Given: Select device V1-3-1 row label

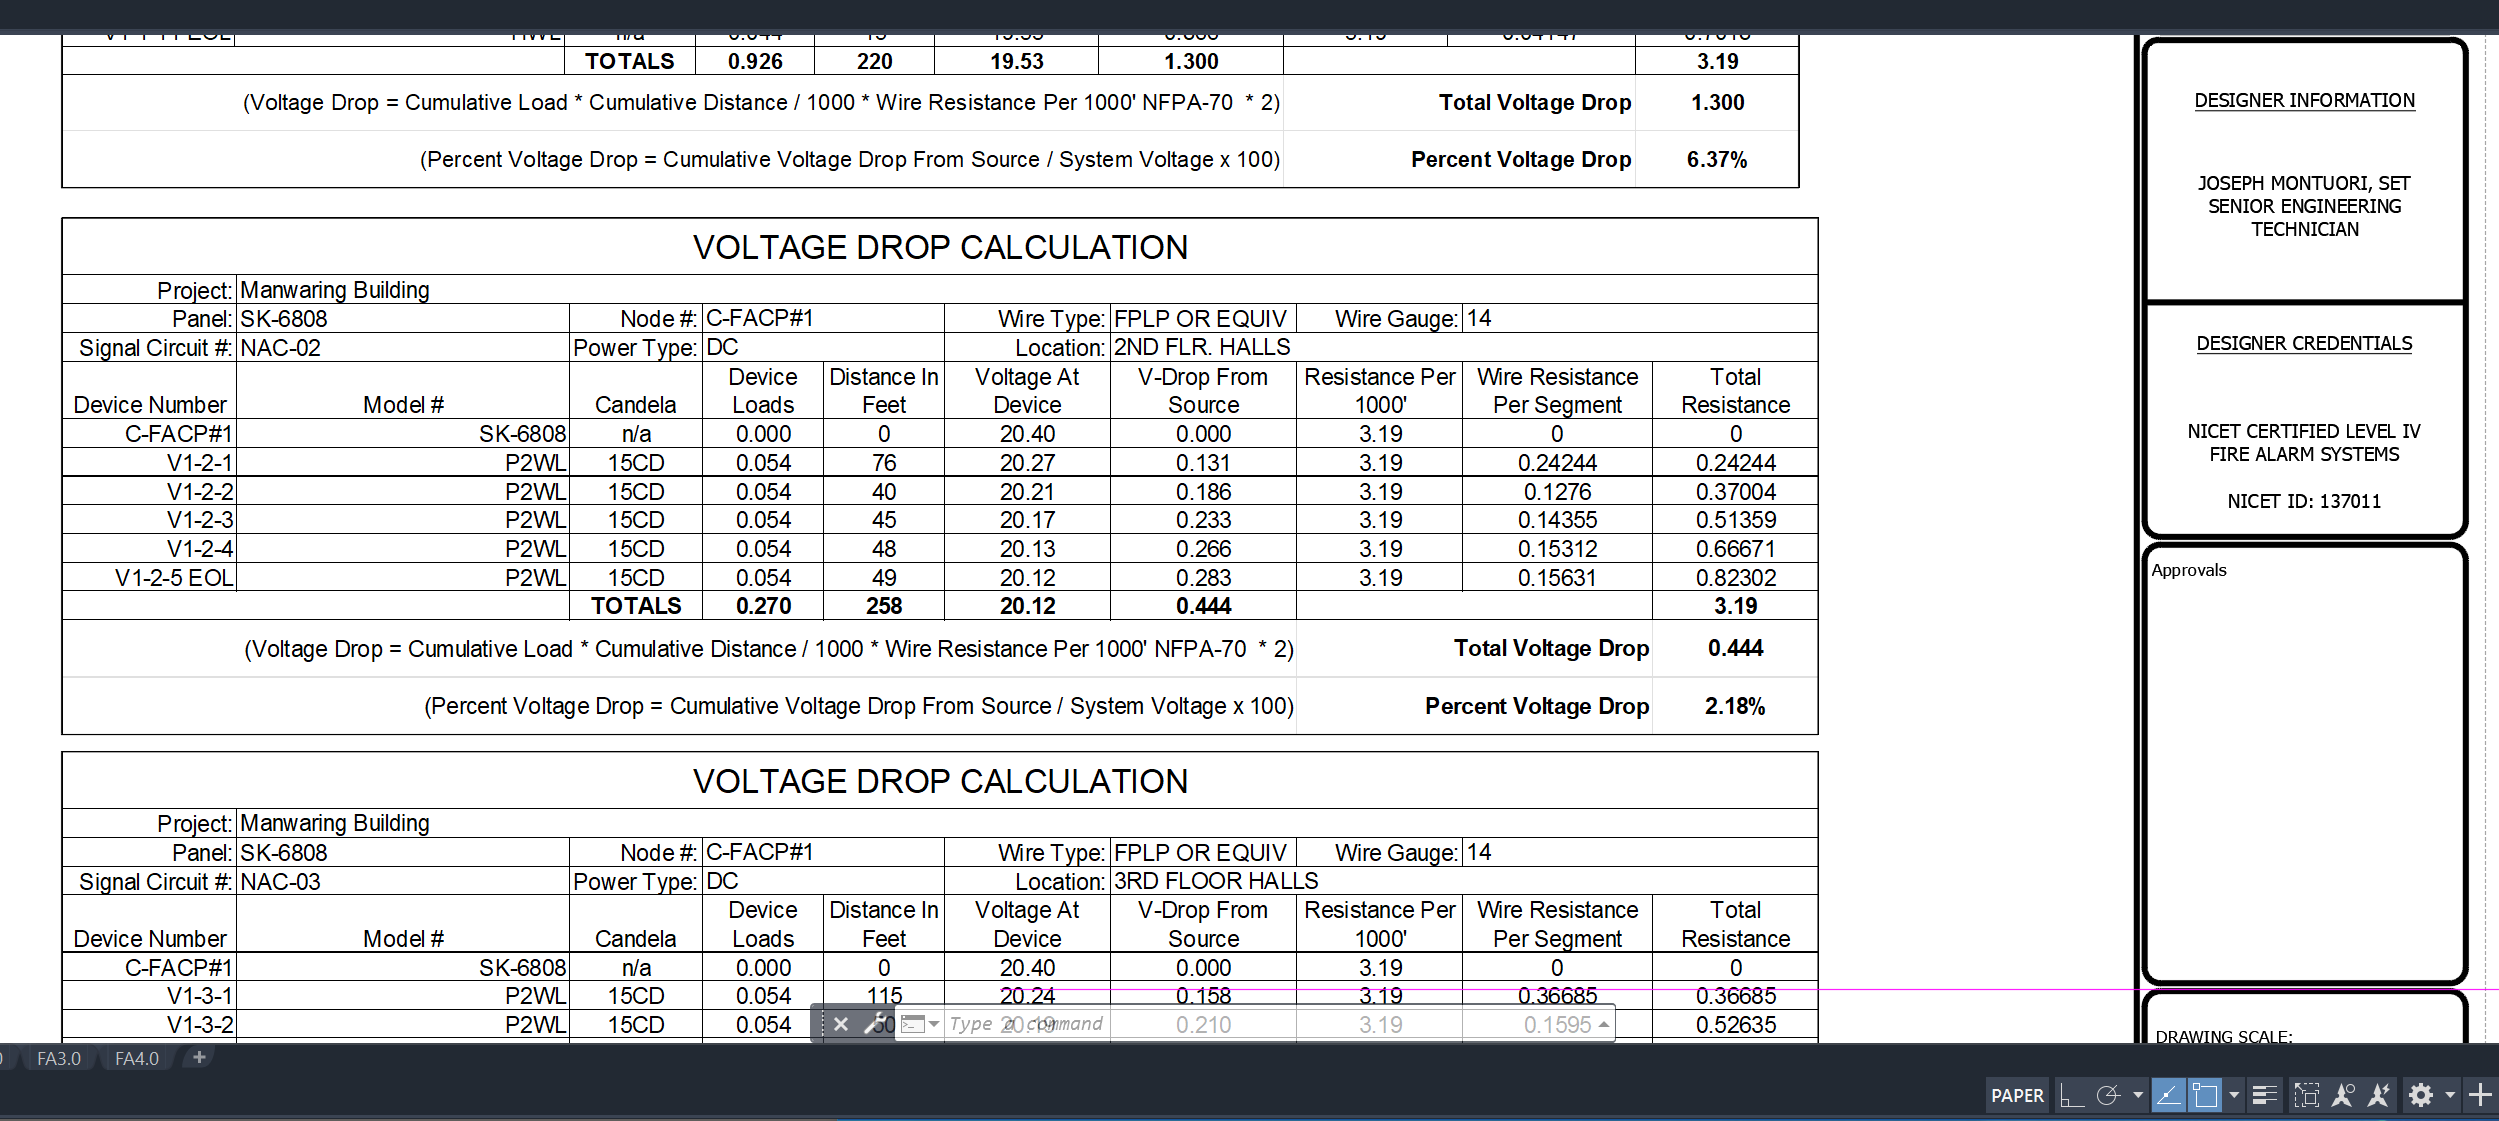Looking at the screenshot, I should tap(200, 996).
